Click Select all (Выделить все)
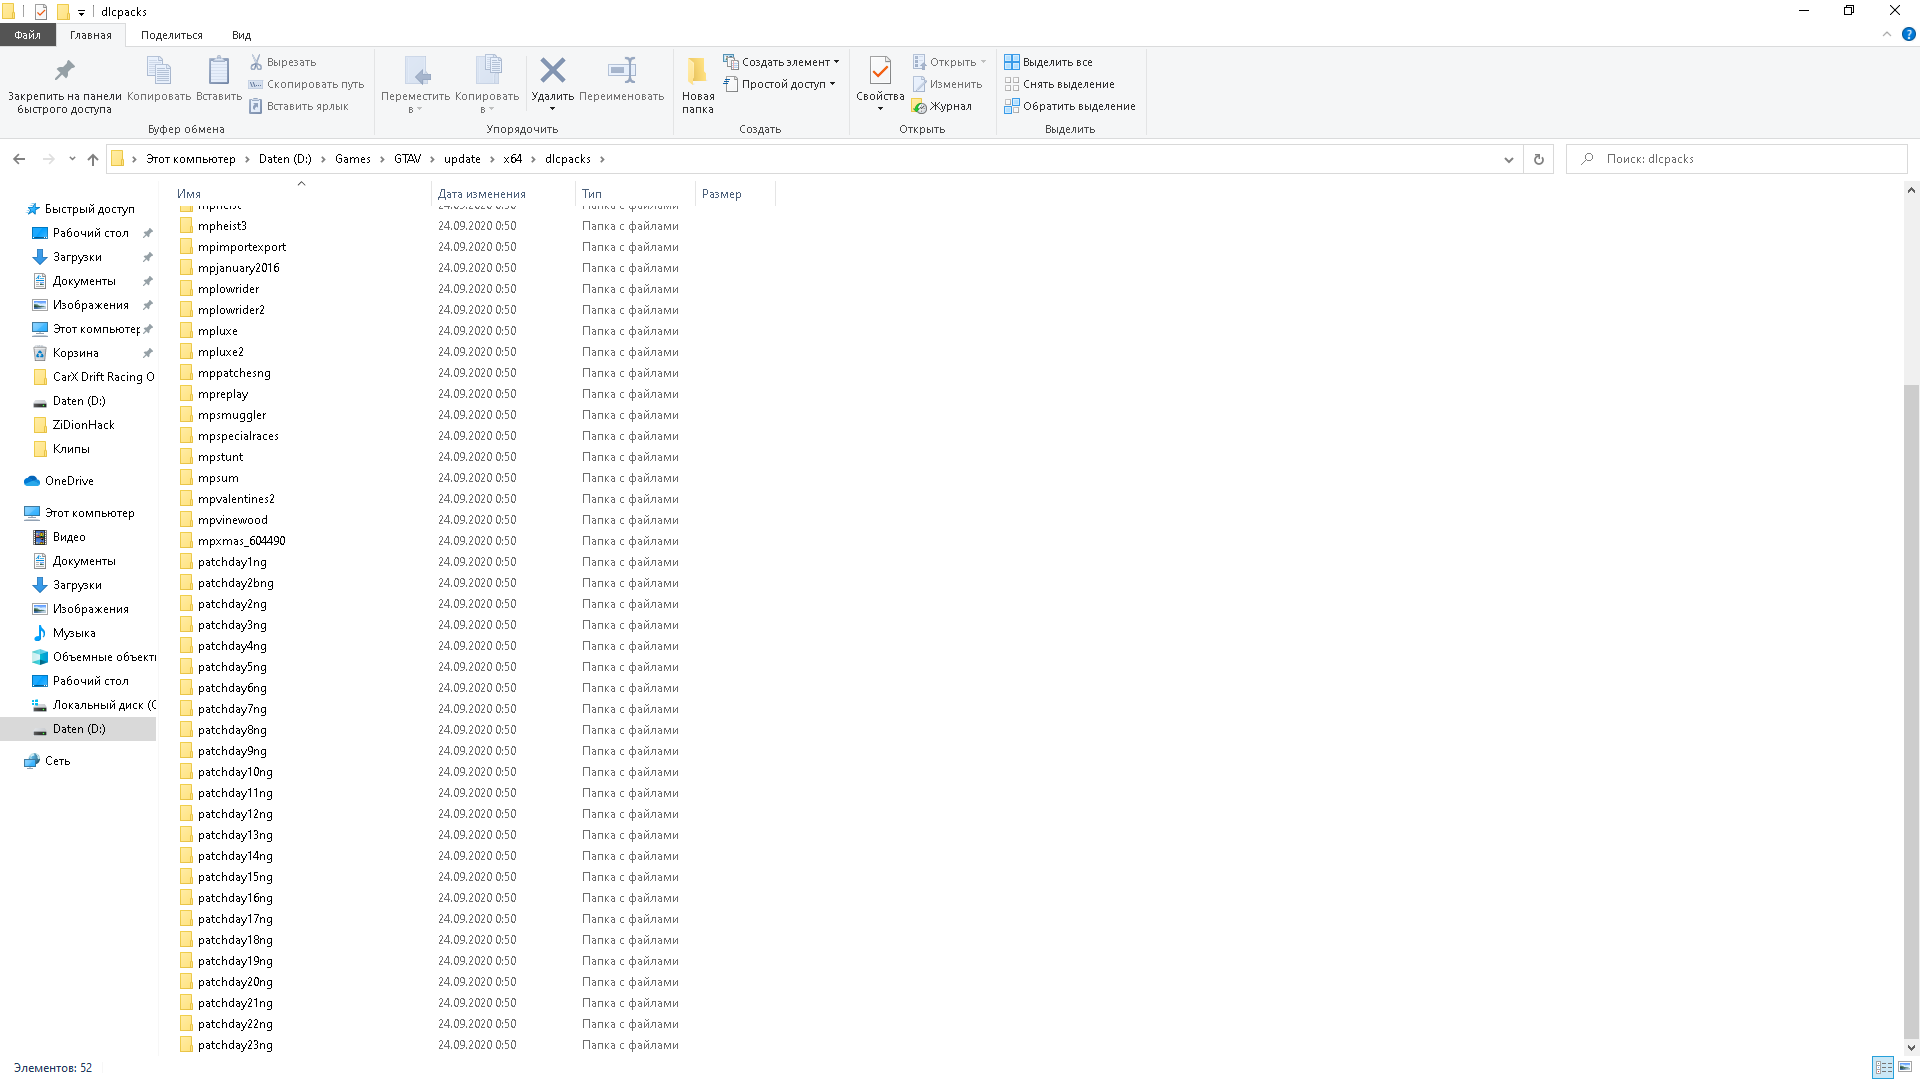Screen dimensions: 1920x1079 point(1057,62)
